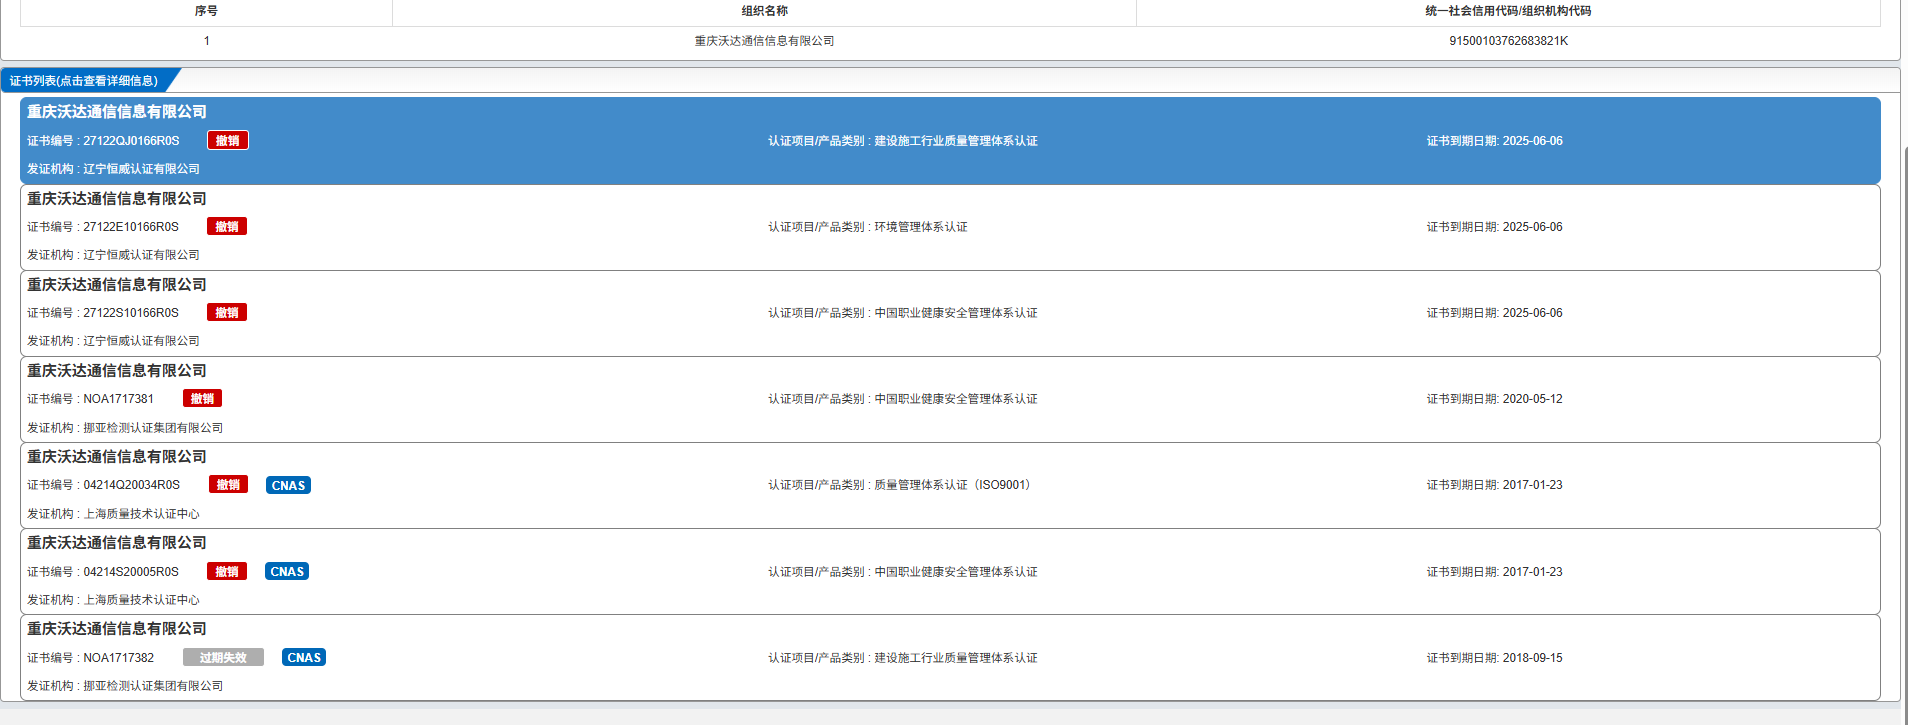
Task: Click issuing body under certificate 04214Q20034R0S
Action: click(x=141, y=514)
